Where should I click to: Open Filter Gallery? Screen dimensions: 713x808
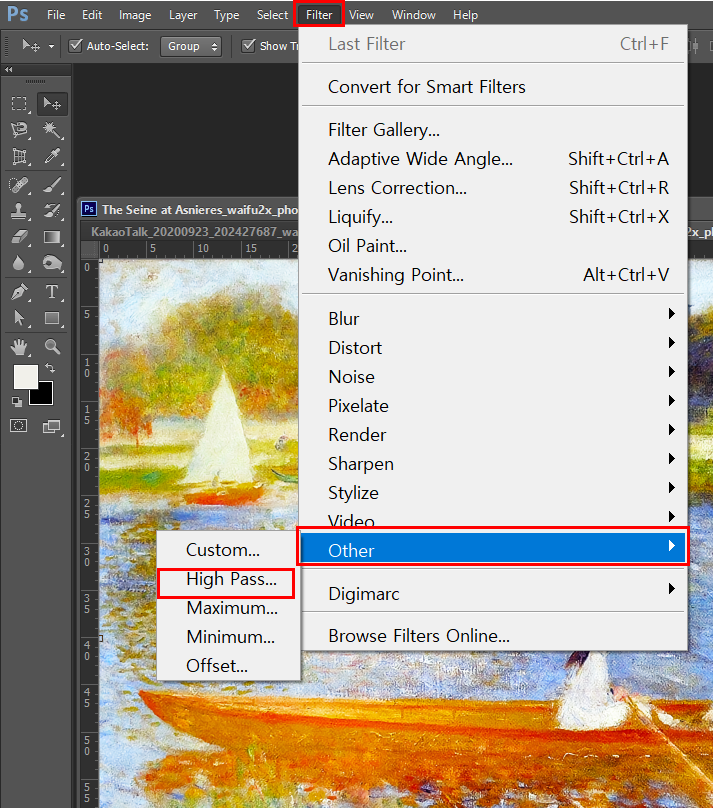tap(493, 130)
